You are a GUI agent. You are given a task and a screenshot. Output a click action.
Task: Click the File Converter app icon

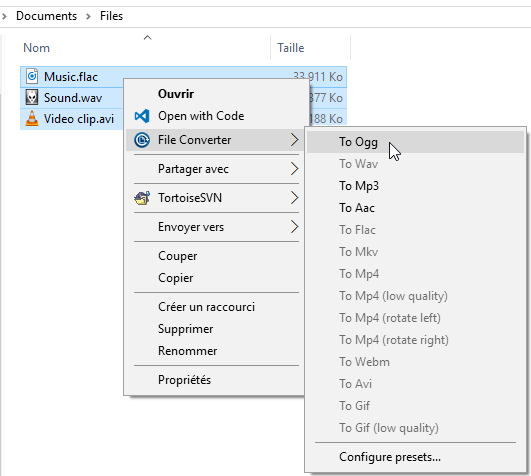pos(142,140)
